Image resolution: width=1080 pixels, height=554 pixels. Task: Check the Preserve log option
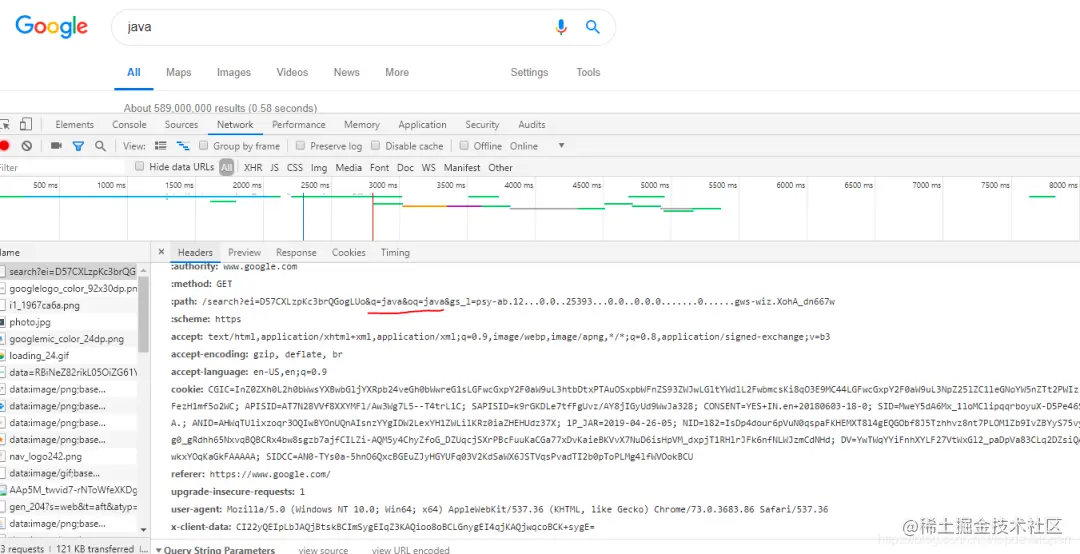tap(300, 145)
